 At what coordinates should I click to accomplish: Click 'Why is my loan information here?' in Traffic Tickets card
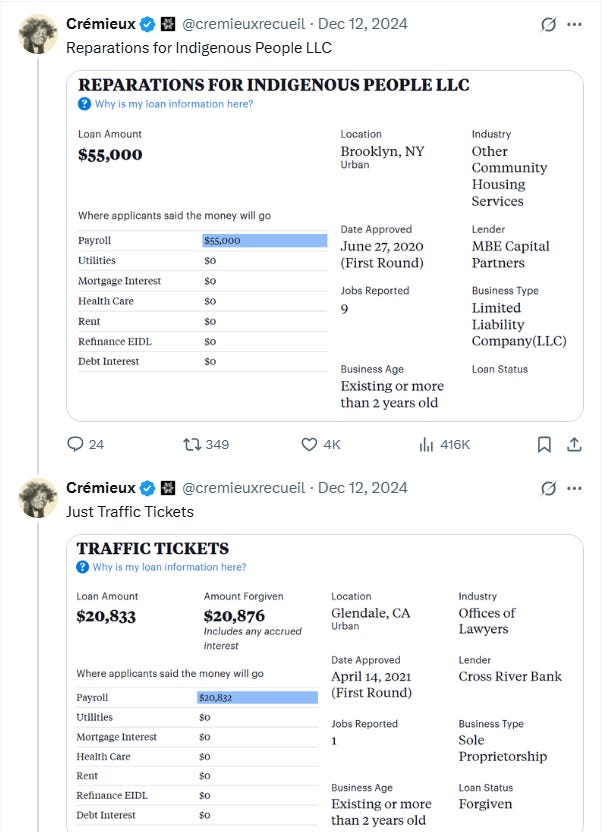[x=168, y=567]
